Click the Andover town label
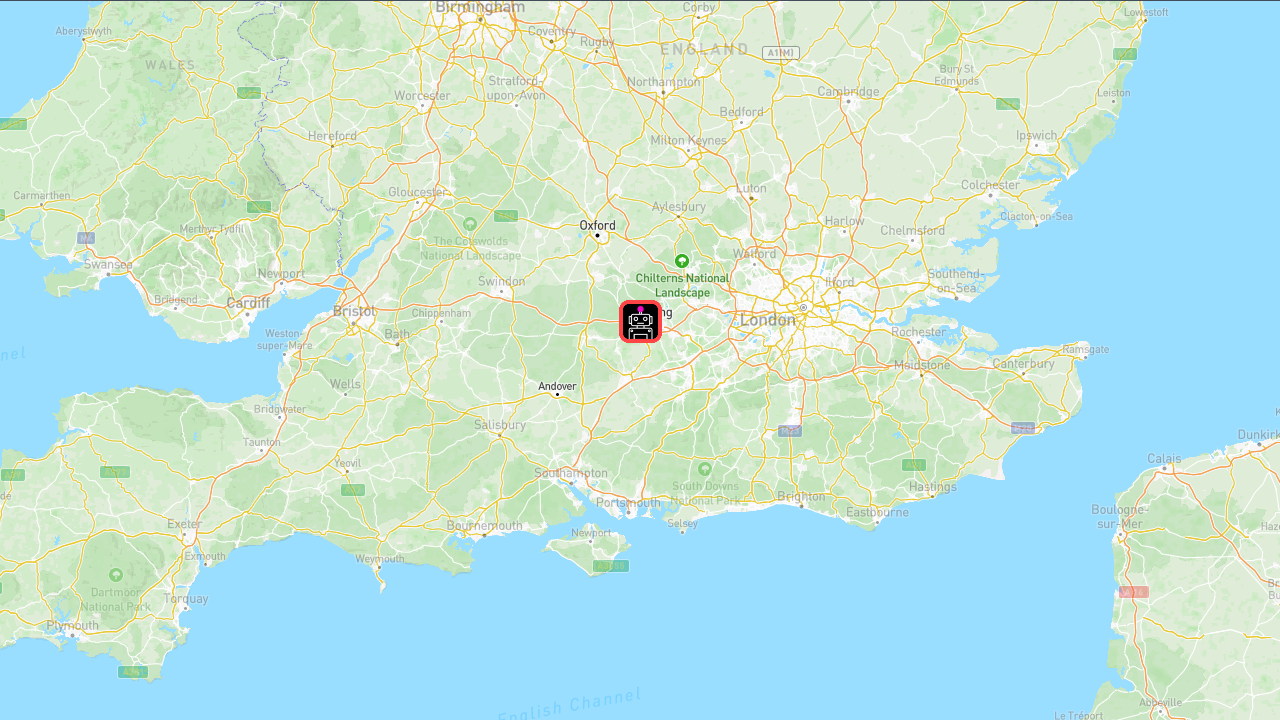 (x=557, y=386)
